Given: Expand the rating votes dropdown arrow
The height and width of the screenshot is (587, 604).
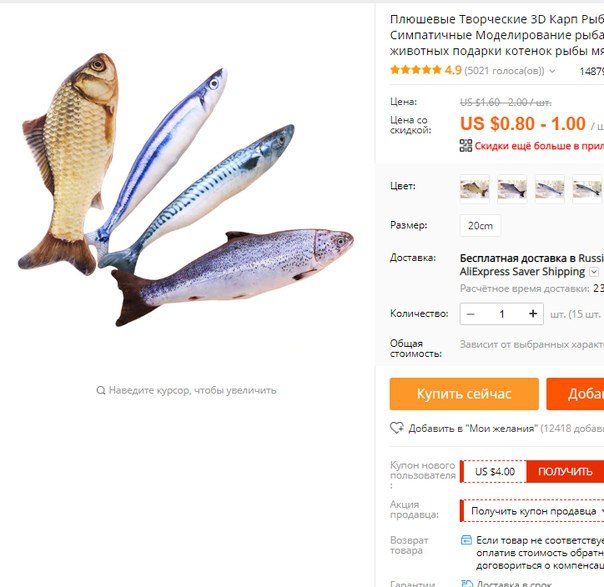Looking at the screenshot, I should click(x=552, y=71).
